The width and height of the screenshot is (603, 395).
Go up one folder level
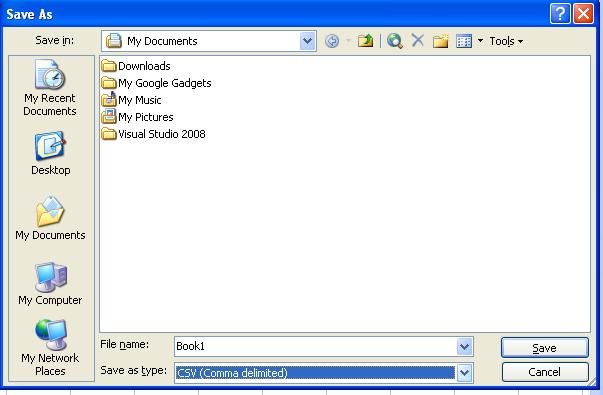[365, 41]
